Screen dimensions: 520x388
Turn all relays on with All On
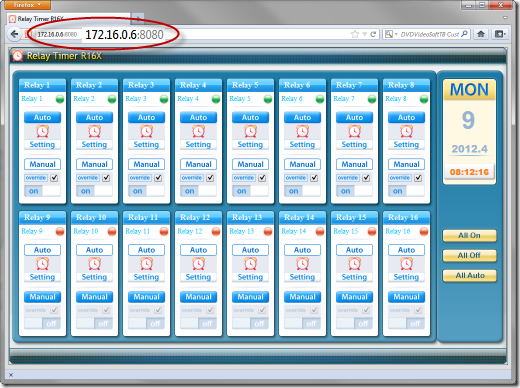tap(469, 235)
